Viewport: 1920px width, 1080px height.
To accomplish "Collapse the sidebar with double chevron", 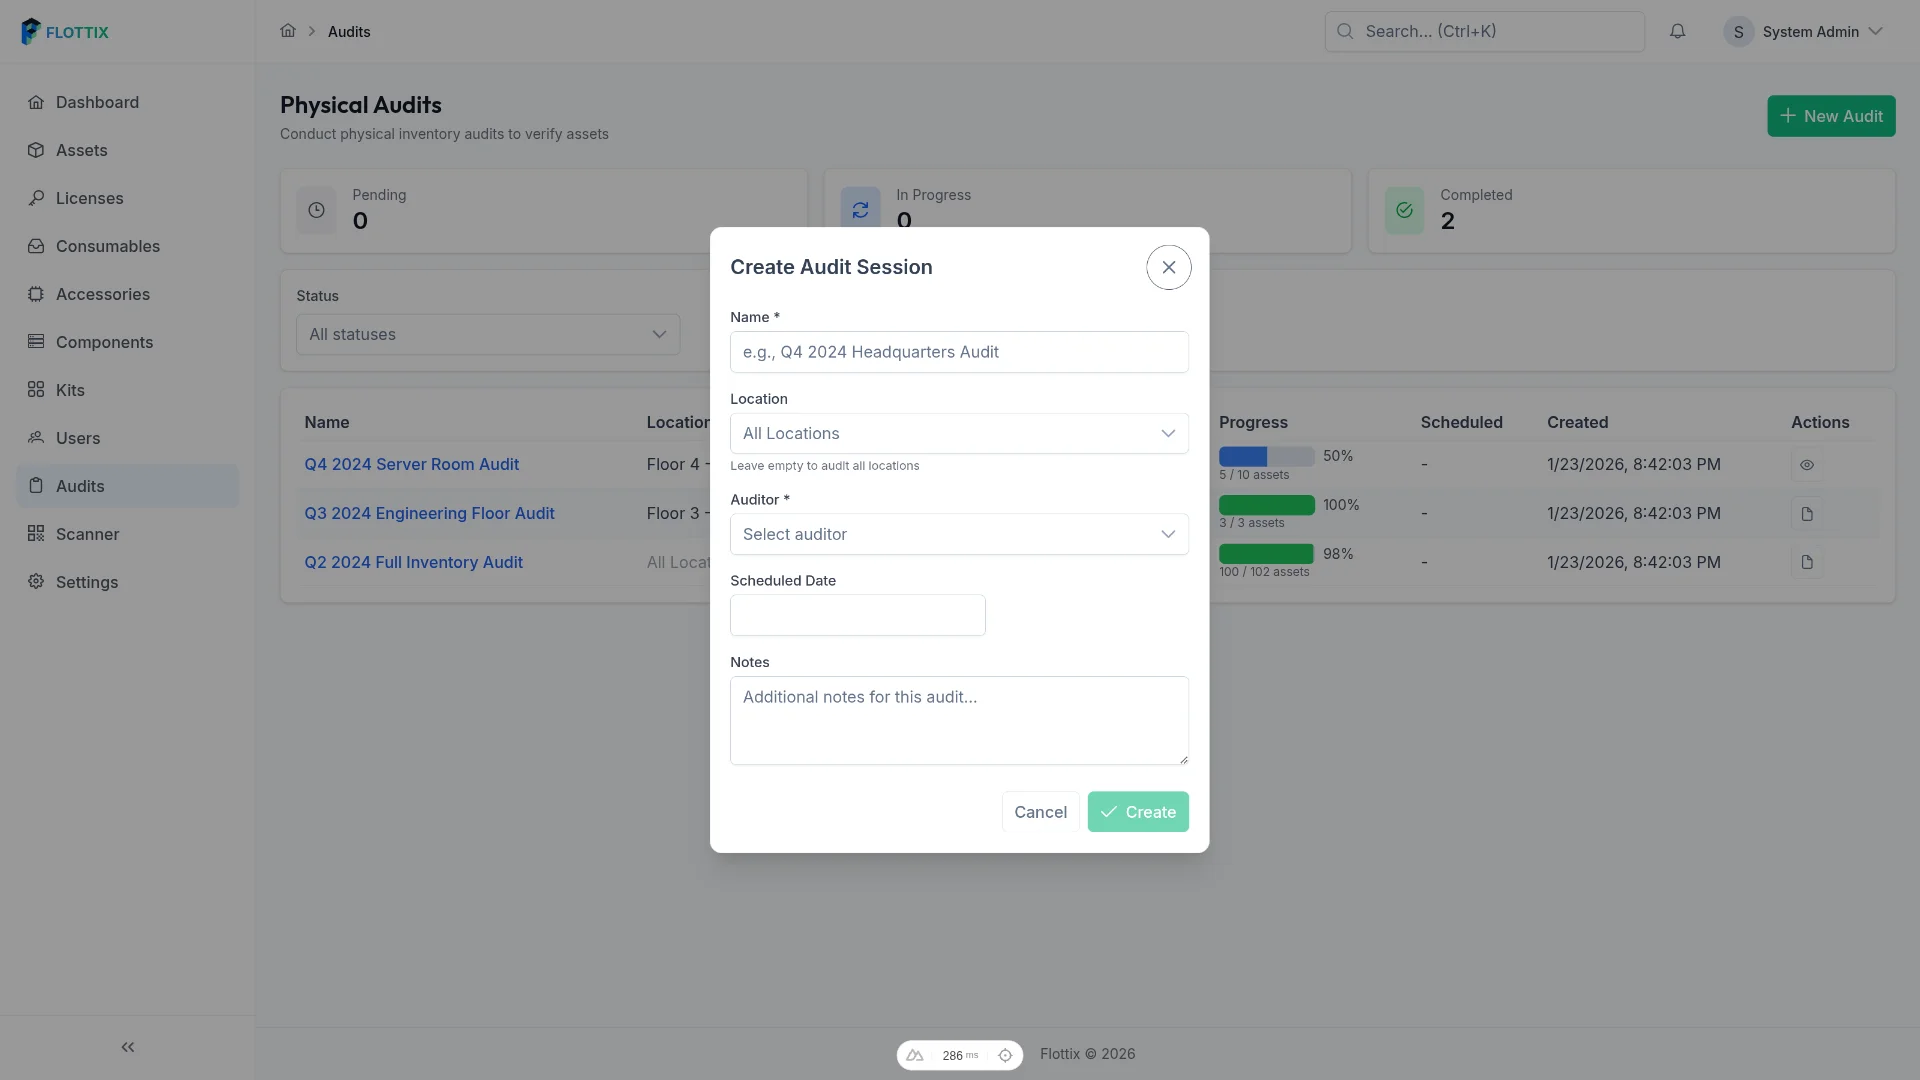I will pyautogui.click(x=128, y=1047).
